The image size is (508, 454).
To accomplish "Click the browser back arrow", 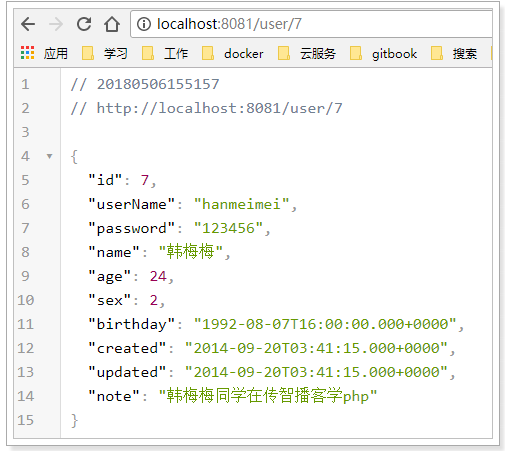I will click(x=28, y=24).
